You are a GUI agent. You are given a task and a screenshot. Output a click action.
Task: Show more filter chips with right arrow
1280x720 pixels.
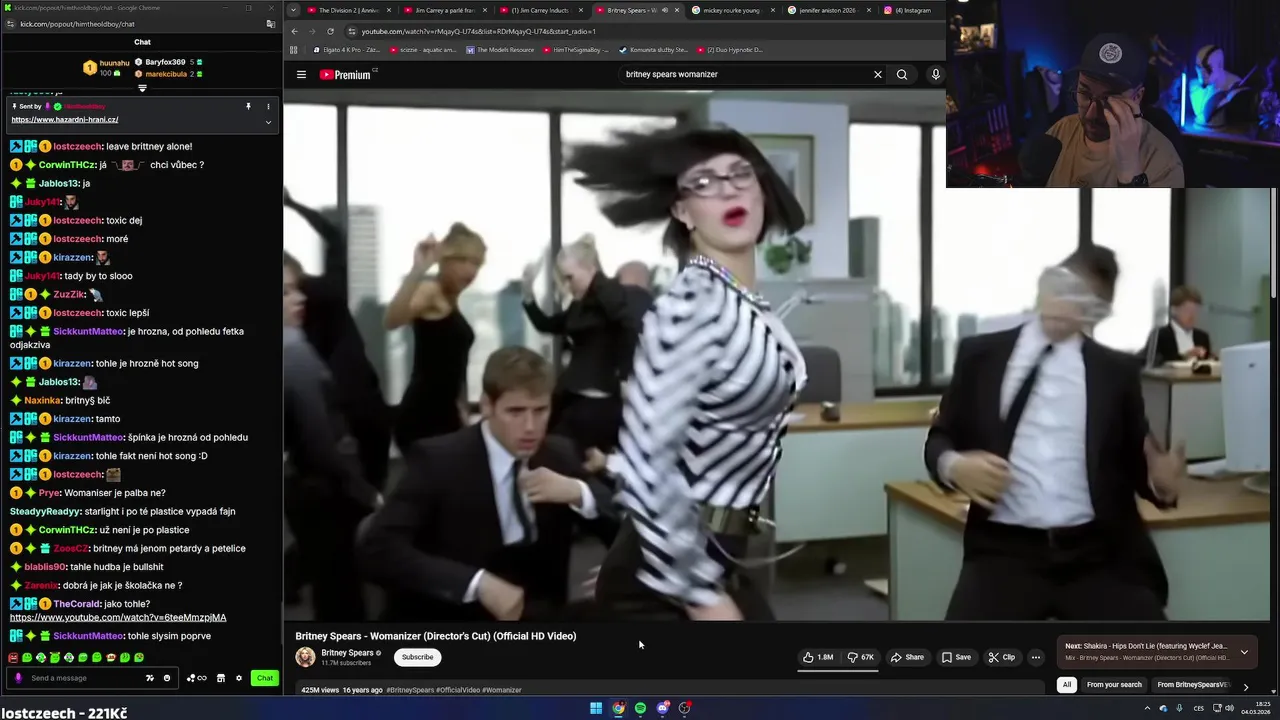click(1245, 686)
